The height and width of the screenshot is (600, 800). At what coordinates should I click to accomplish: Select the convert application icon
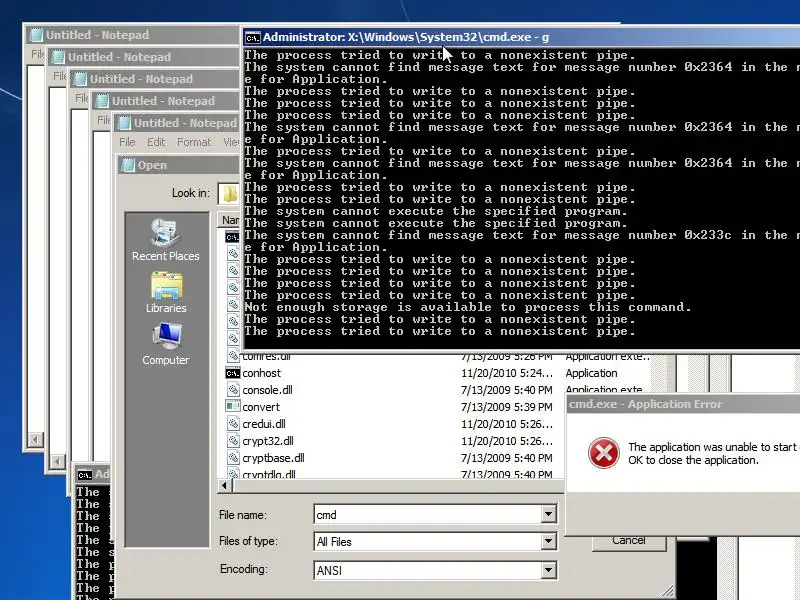233,407
